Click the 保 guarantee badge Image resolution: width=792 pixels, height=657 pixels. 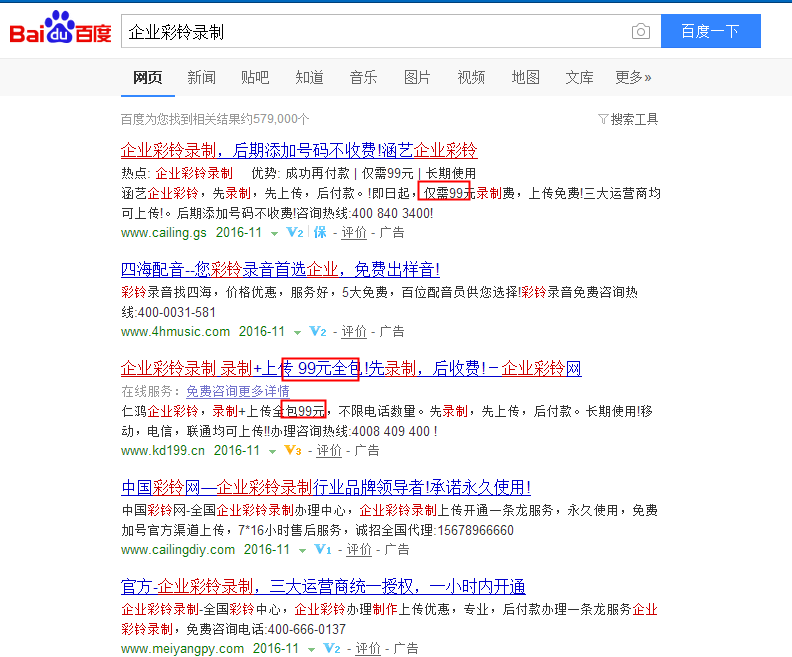pyautogui.click(x=320, y=232)
